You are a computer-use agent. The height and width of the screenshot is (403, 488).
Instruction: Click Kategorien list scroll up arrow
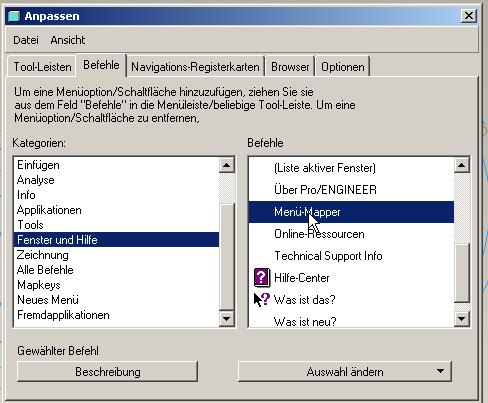(227, 165)
